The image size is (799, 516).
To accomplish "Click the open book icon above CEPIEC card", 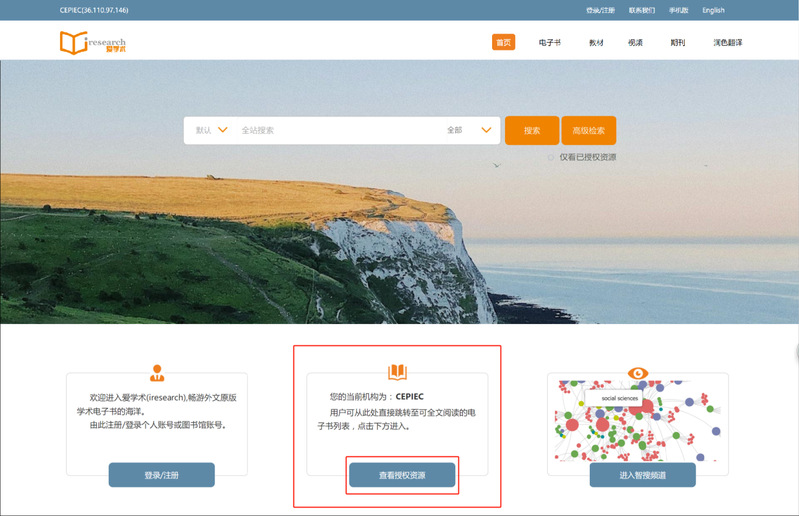I will 397,372.
